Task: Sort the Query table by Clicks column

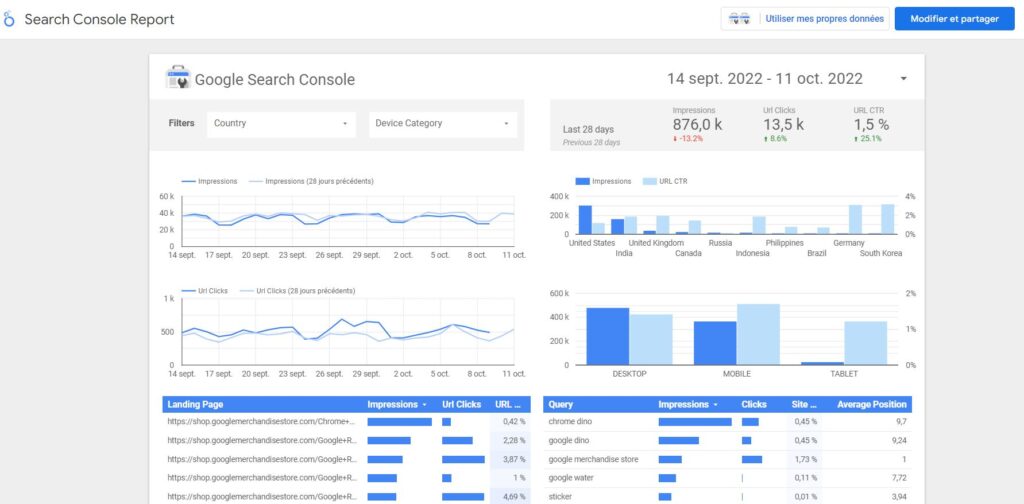Action: 753,405
